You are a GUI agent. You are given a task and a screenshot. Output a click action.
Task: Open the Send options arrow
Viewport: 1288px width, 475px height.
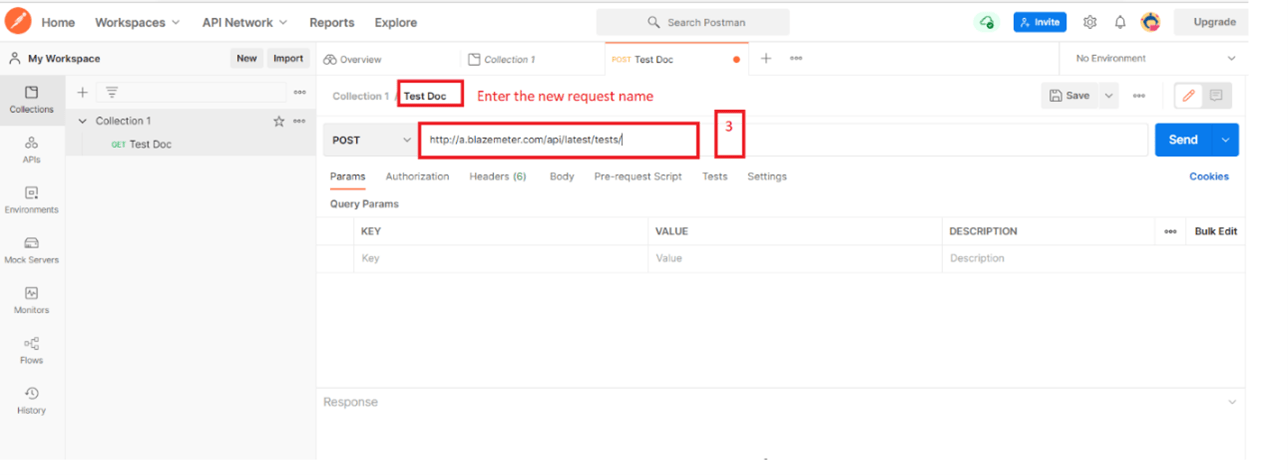tap(1226, 140)
